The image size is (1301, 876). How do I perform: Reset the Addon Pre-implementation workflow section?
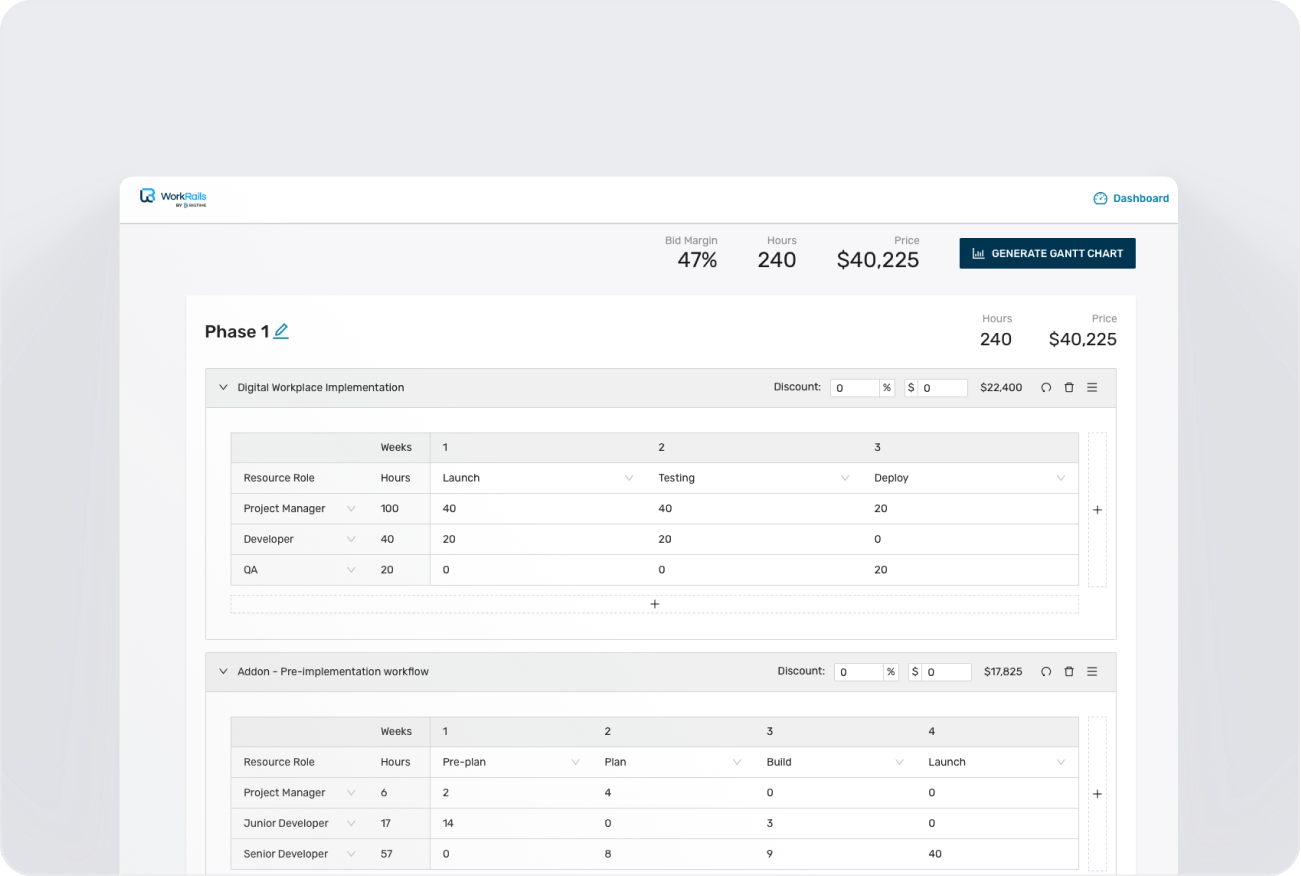[x=1046, y=671]
